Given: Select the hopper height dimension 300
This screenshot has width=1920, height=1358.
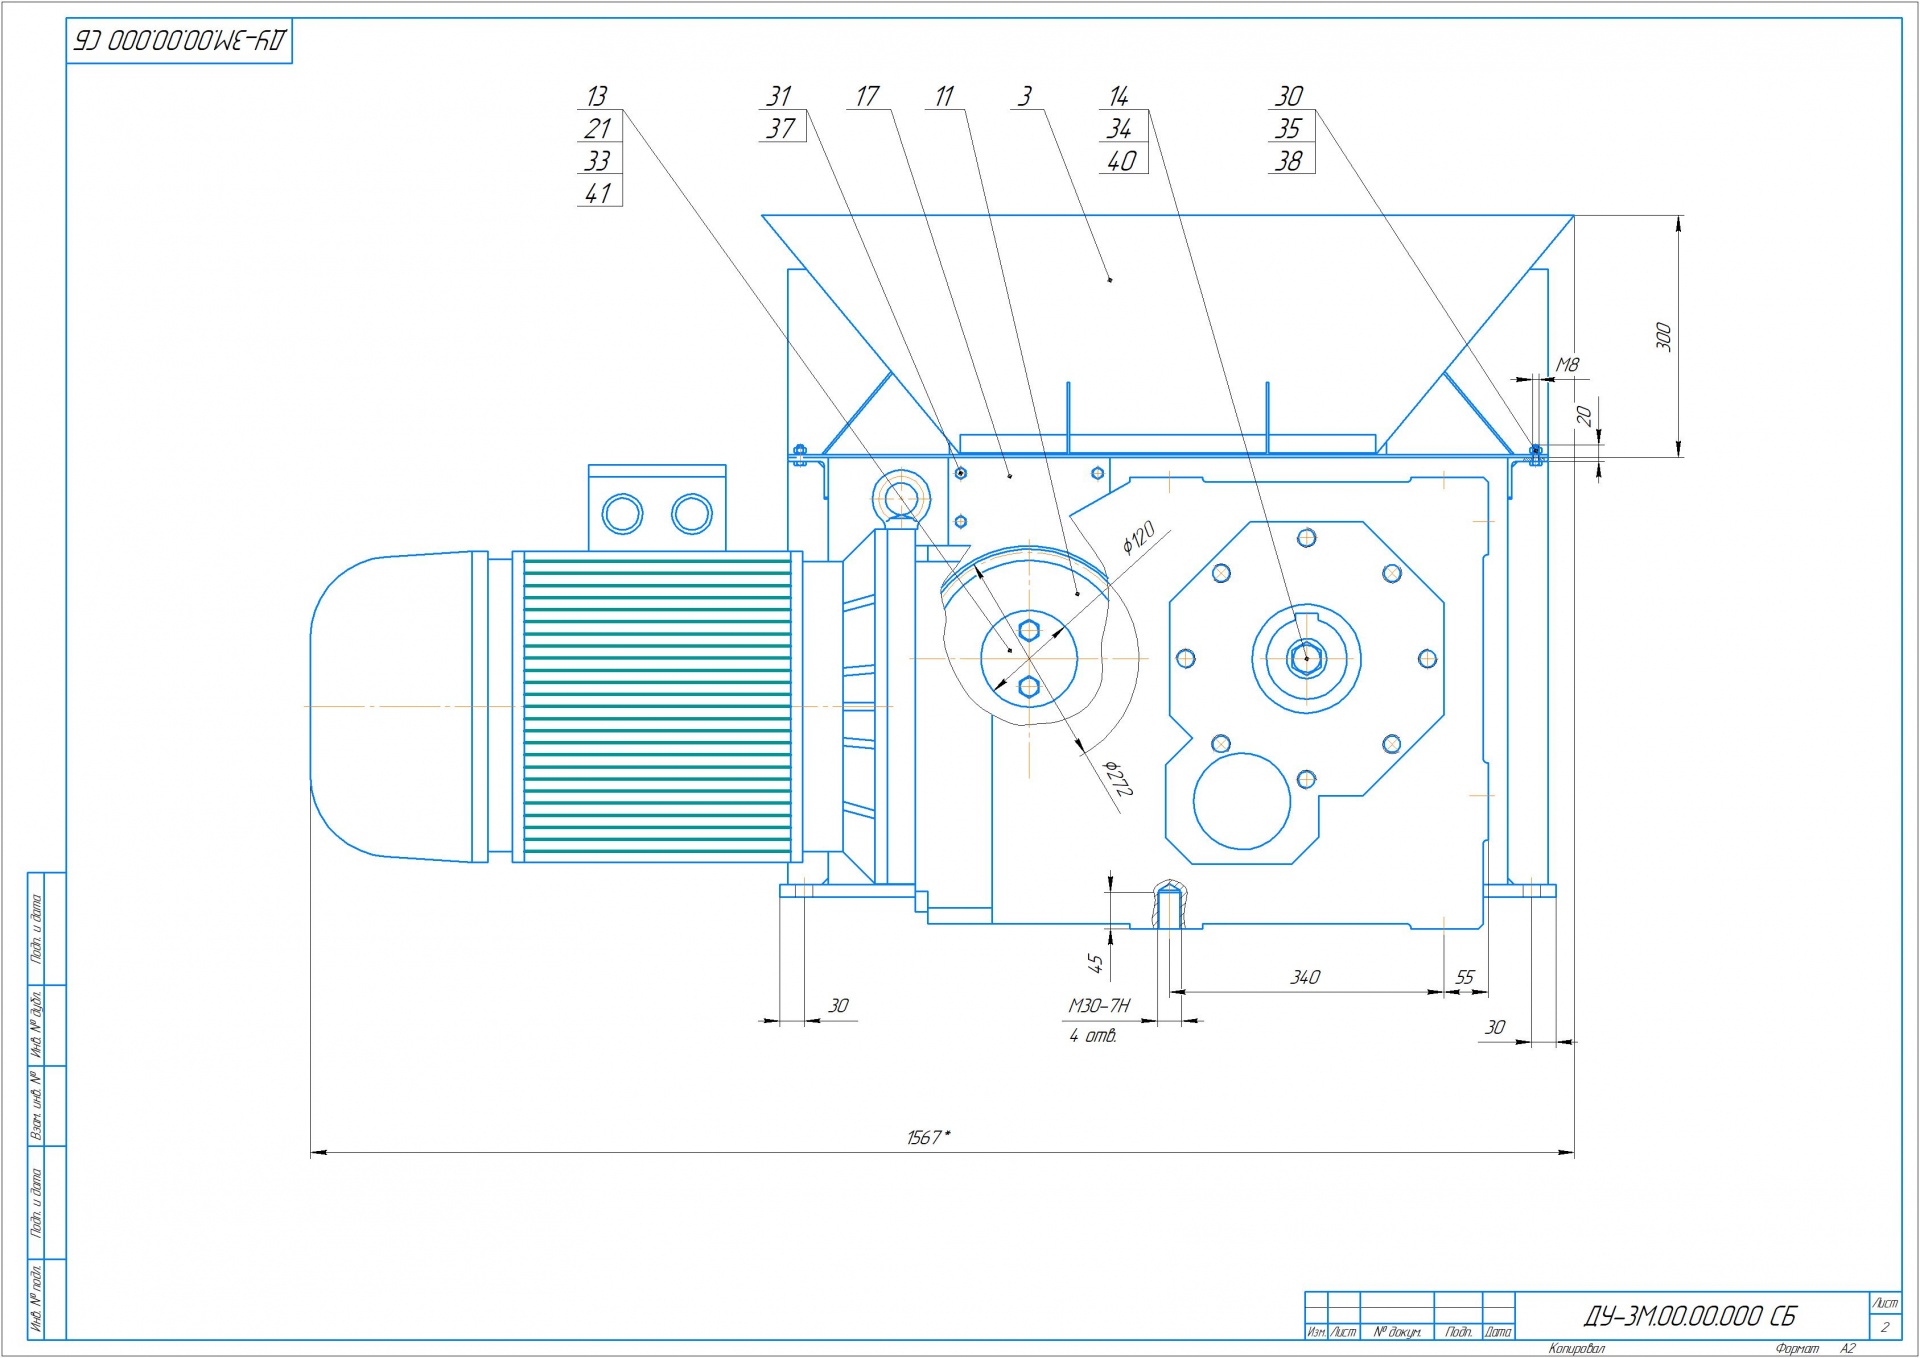Looking at the screenshot, I should tap(1663, 336).
